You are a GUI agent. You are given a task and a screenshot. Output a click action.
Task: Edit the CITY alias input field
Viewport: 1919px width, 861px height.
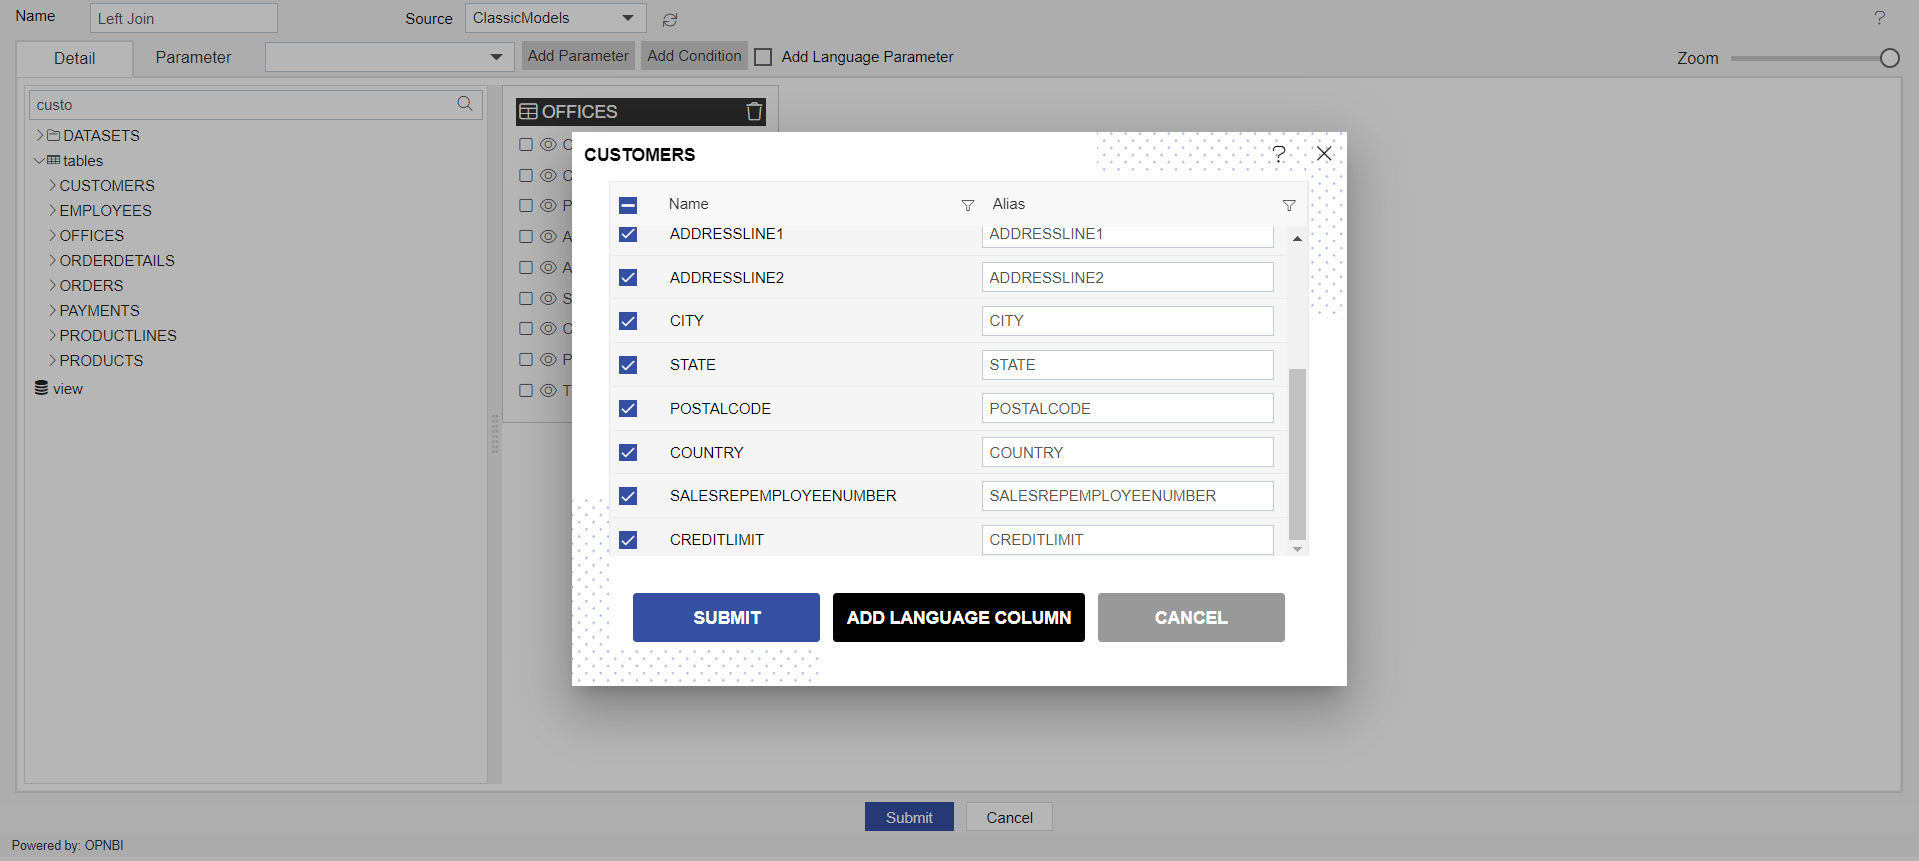click(x=1127, y=321)
